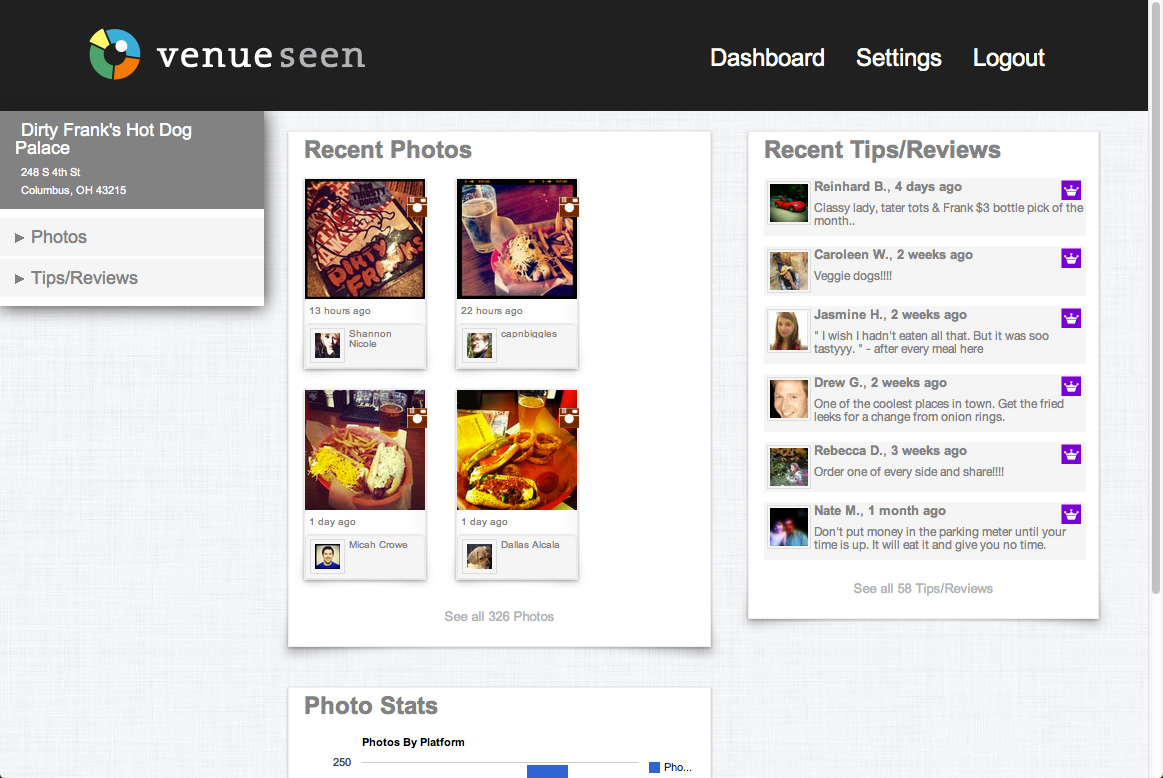Expand the Photos sidebar section

tap(58, 237)
